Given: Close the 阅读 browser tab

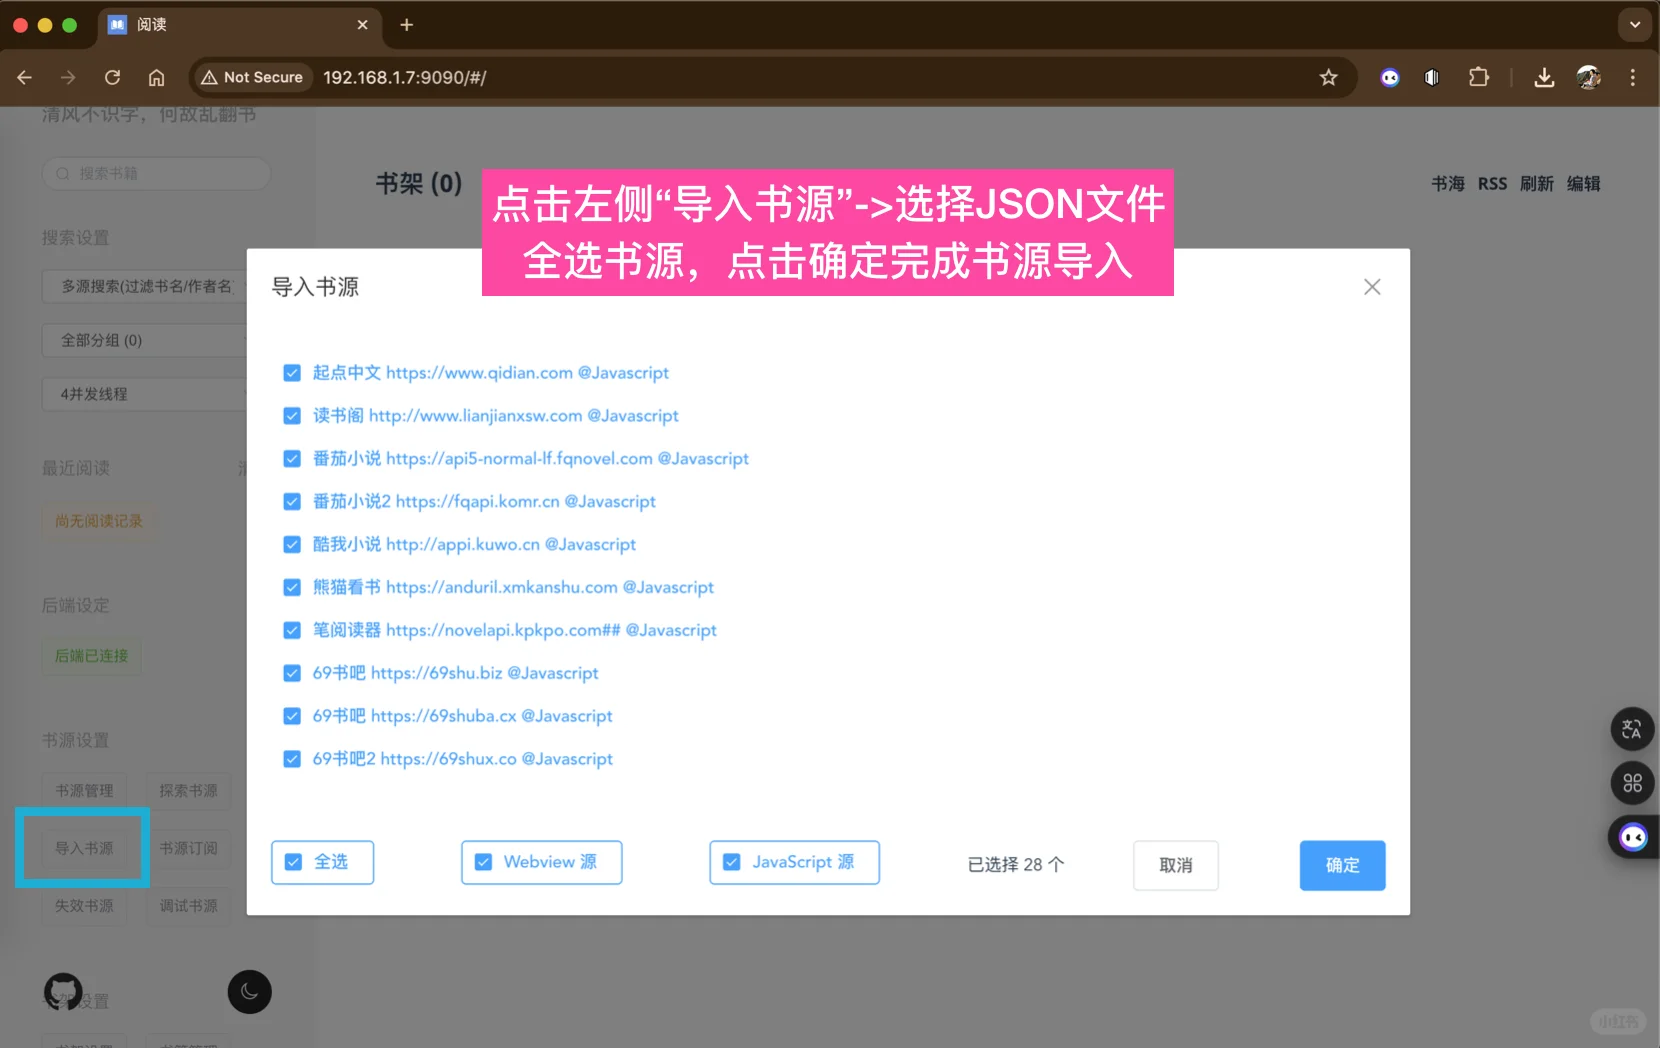Looking at the screenshot, I should [362, 25].
